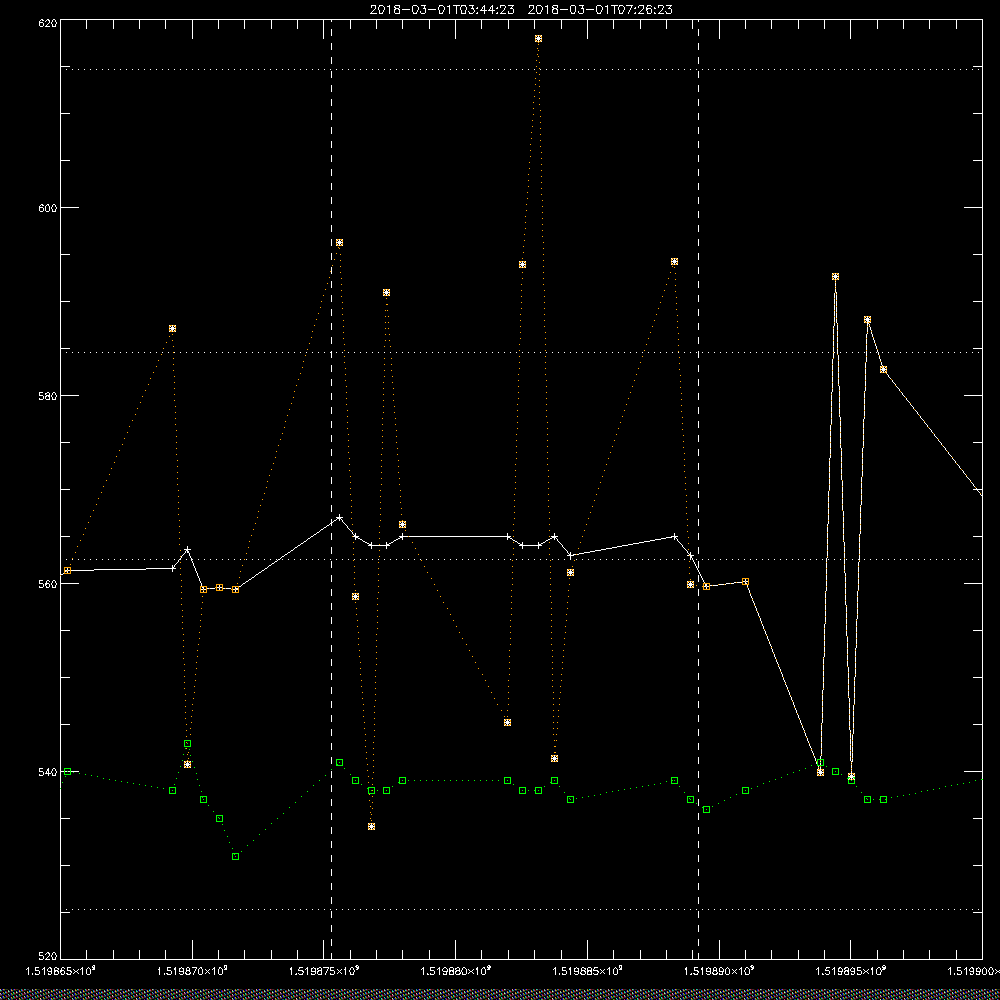1000x1000 pixels.
Task: Select the 560 y-axis label
Action: (x=48, y=584)
